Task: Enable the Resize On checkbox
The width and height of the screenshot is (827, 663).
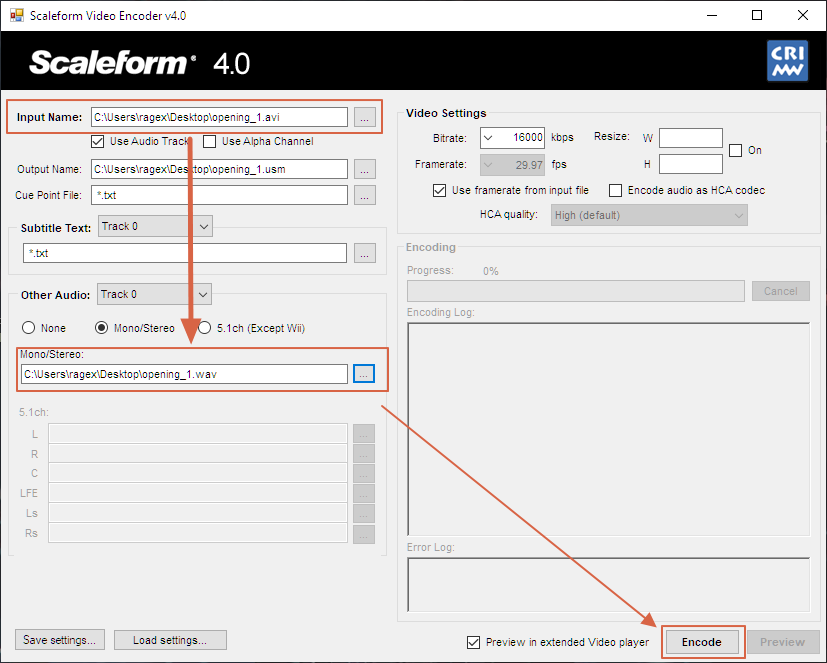Action: (735, 150)
